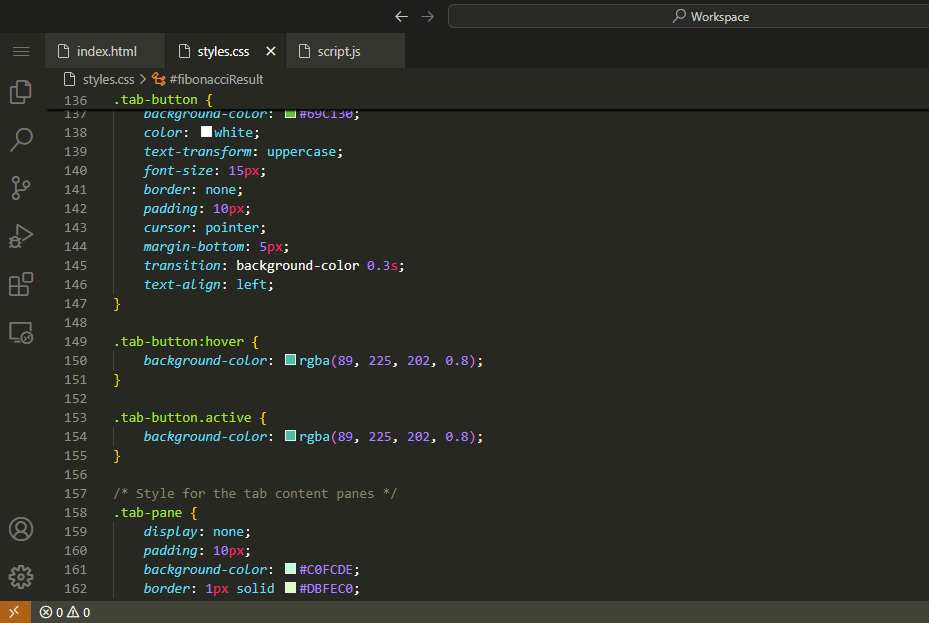Open the Search view icon
The image size is (929, 623).
tap(21, 140)
